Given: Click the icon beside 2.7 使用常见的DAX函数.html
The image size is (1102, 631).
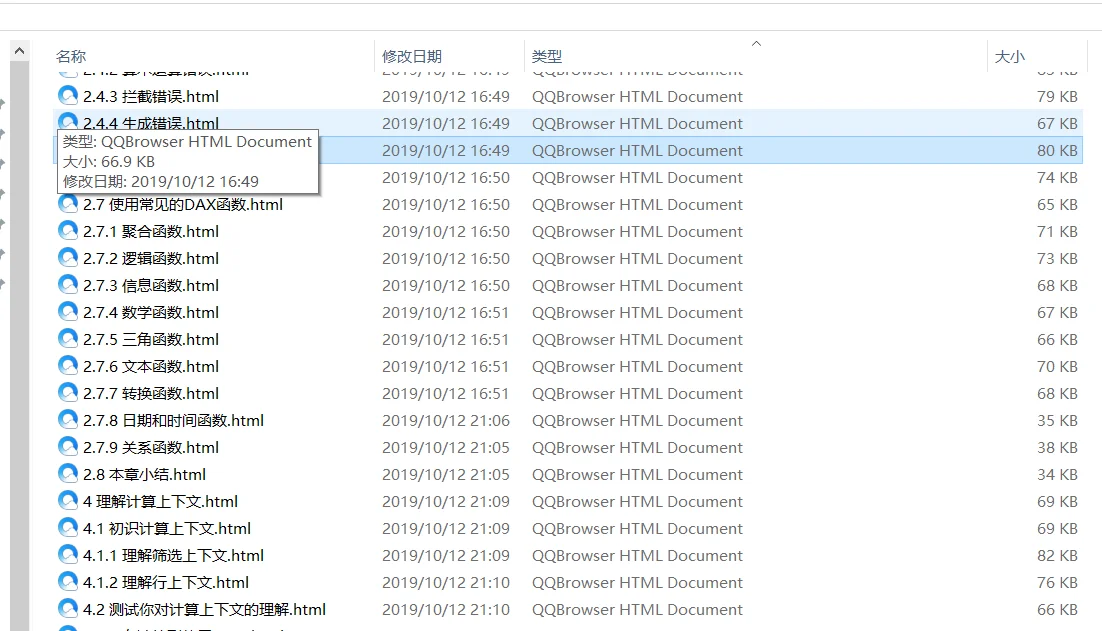Looking at the screenshot, I should 68,204.
